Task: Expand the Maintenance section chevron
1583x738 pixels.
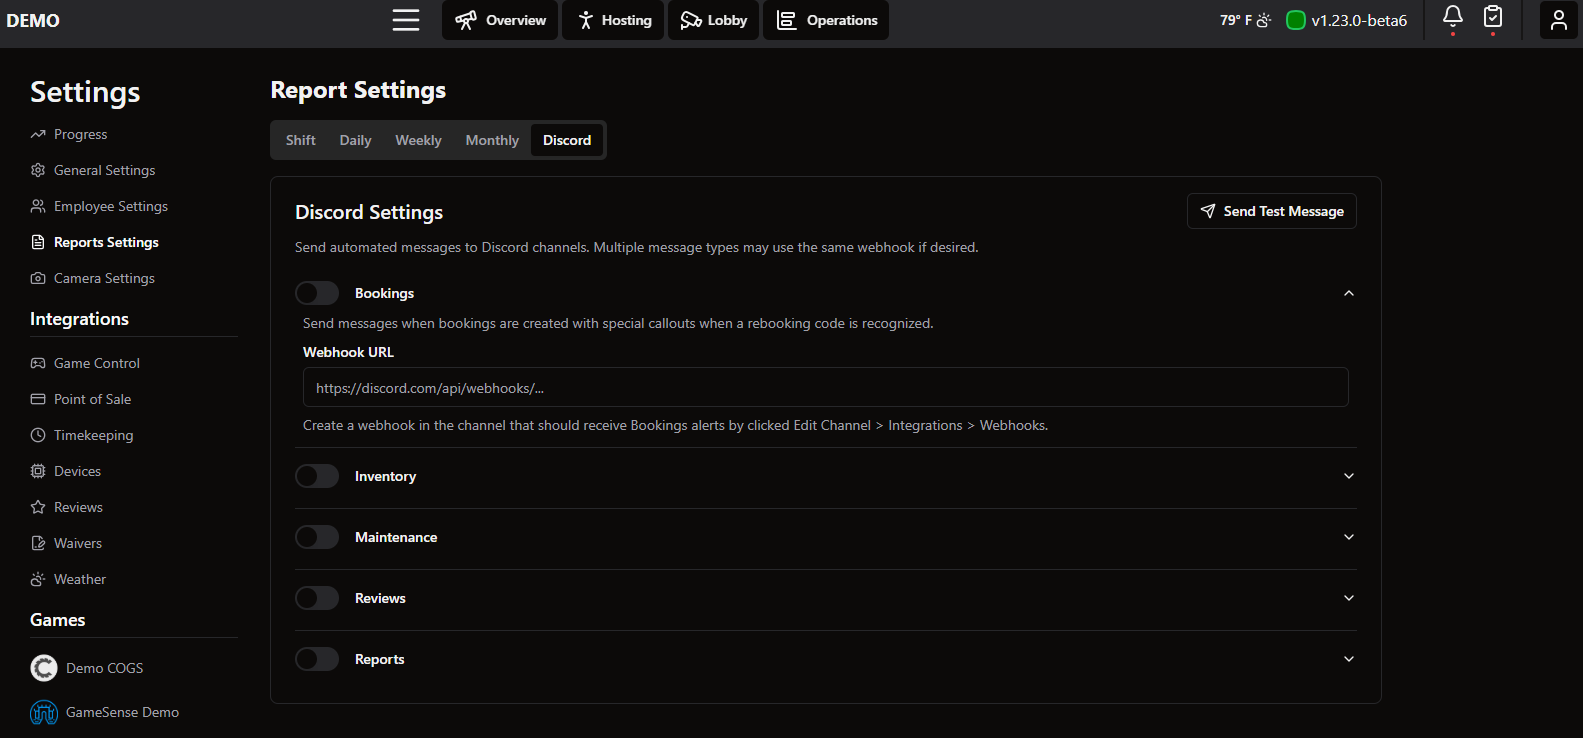Action: tap(1348, 537)
